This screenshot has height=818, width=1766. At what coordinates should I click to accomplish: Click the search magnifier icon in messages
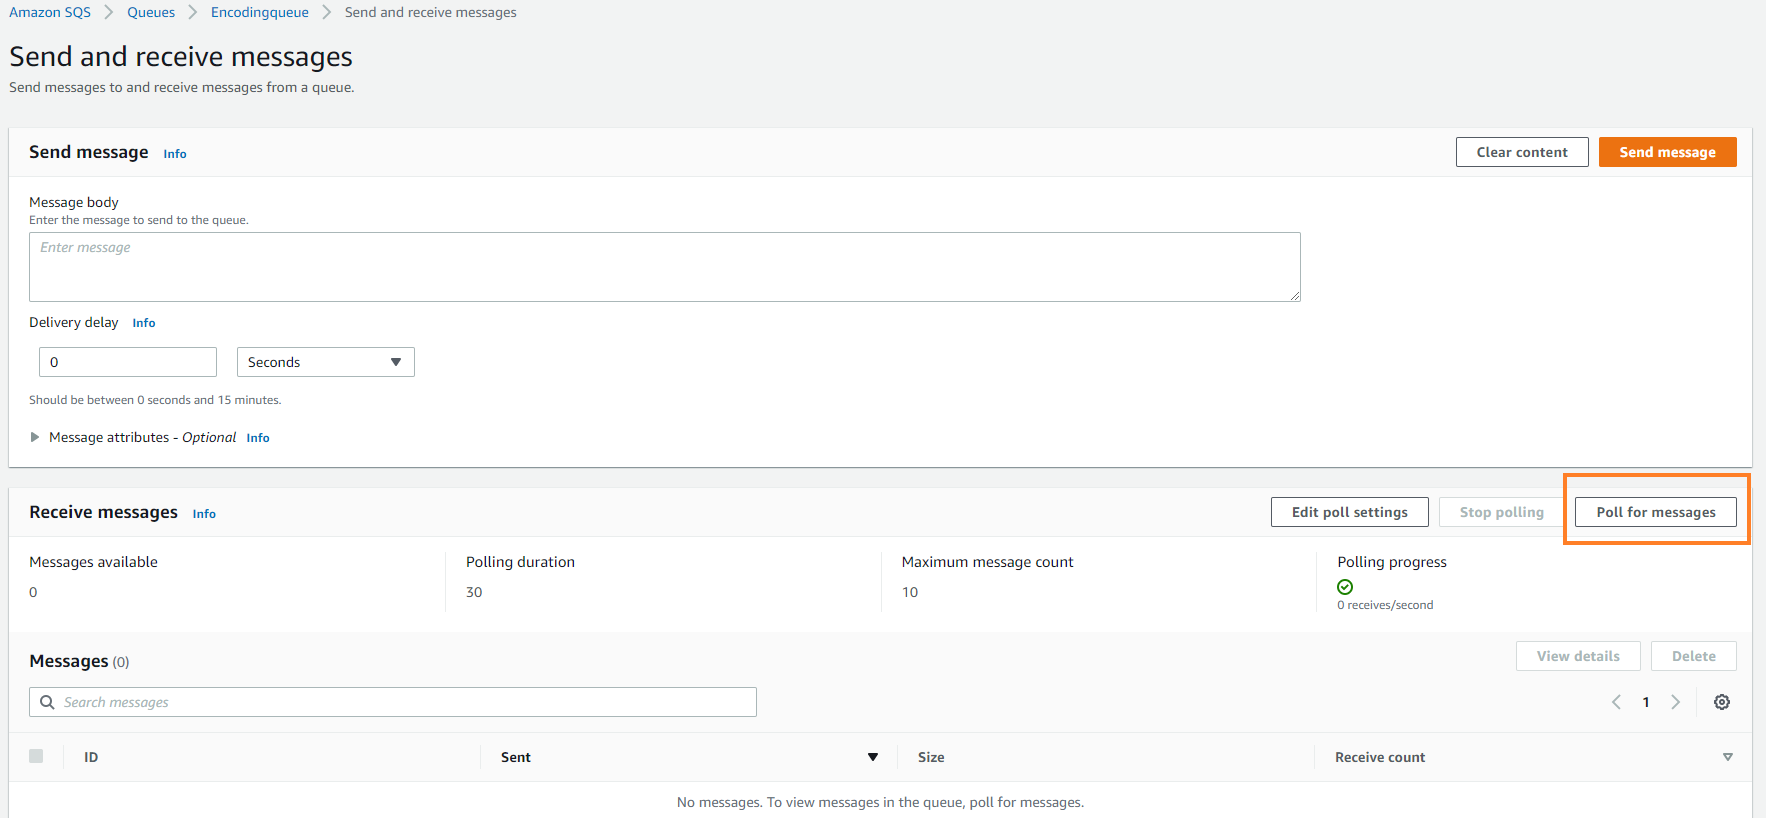click(x=47, y=702)
